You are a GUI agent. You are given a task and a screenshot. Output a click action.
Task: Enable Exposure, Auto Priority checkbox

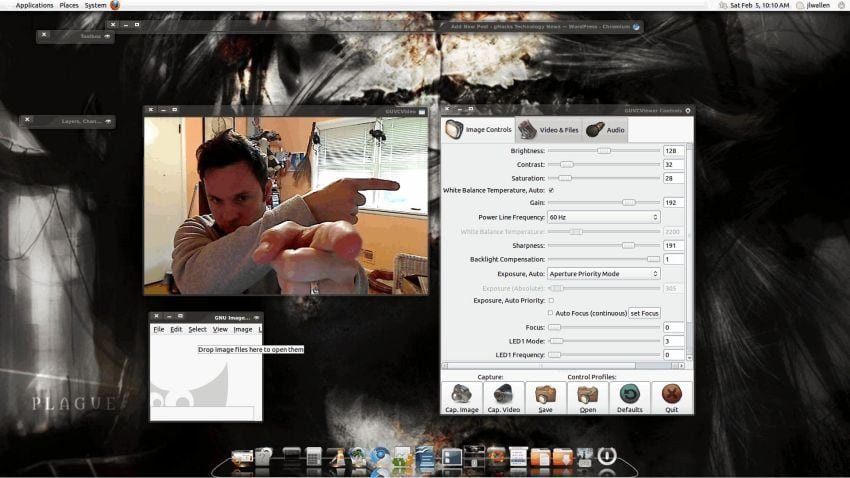click(551, 300)
